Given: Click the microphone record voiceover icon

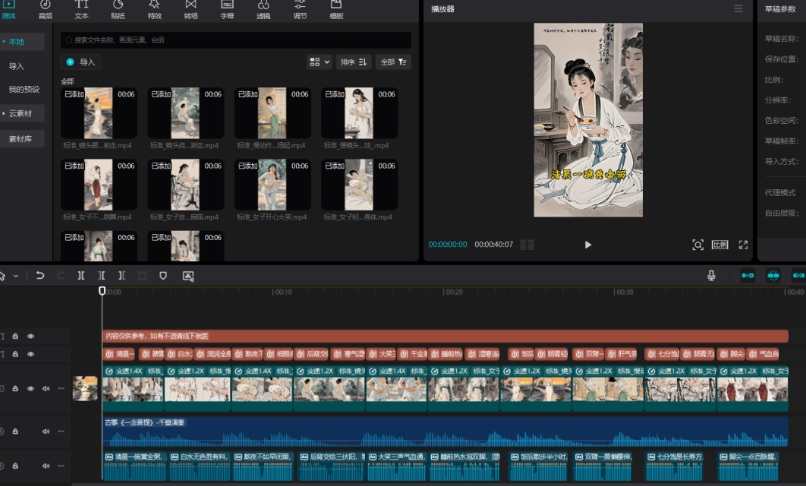Looking at the screenshot, I should click(711, 275).
